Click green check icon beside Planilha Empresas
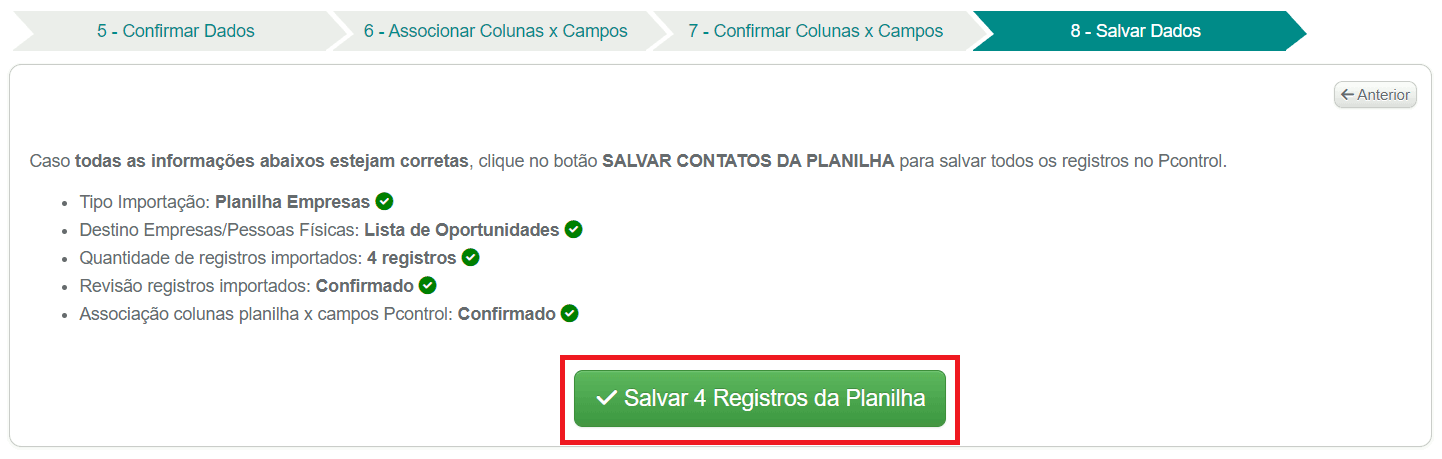The width and height of the screenshot is (1442, 459). 384,201
